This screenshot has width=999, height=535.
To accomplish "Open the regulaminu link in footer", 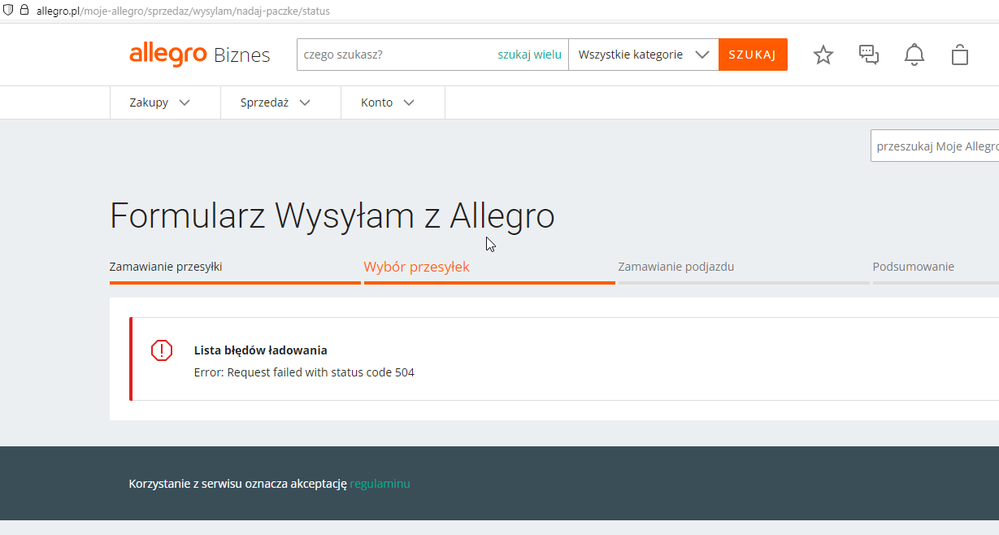I will coord(380,484).
